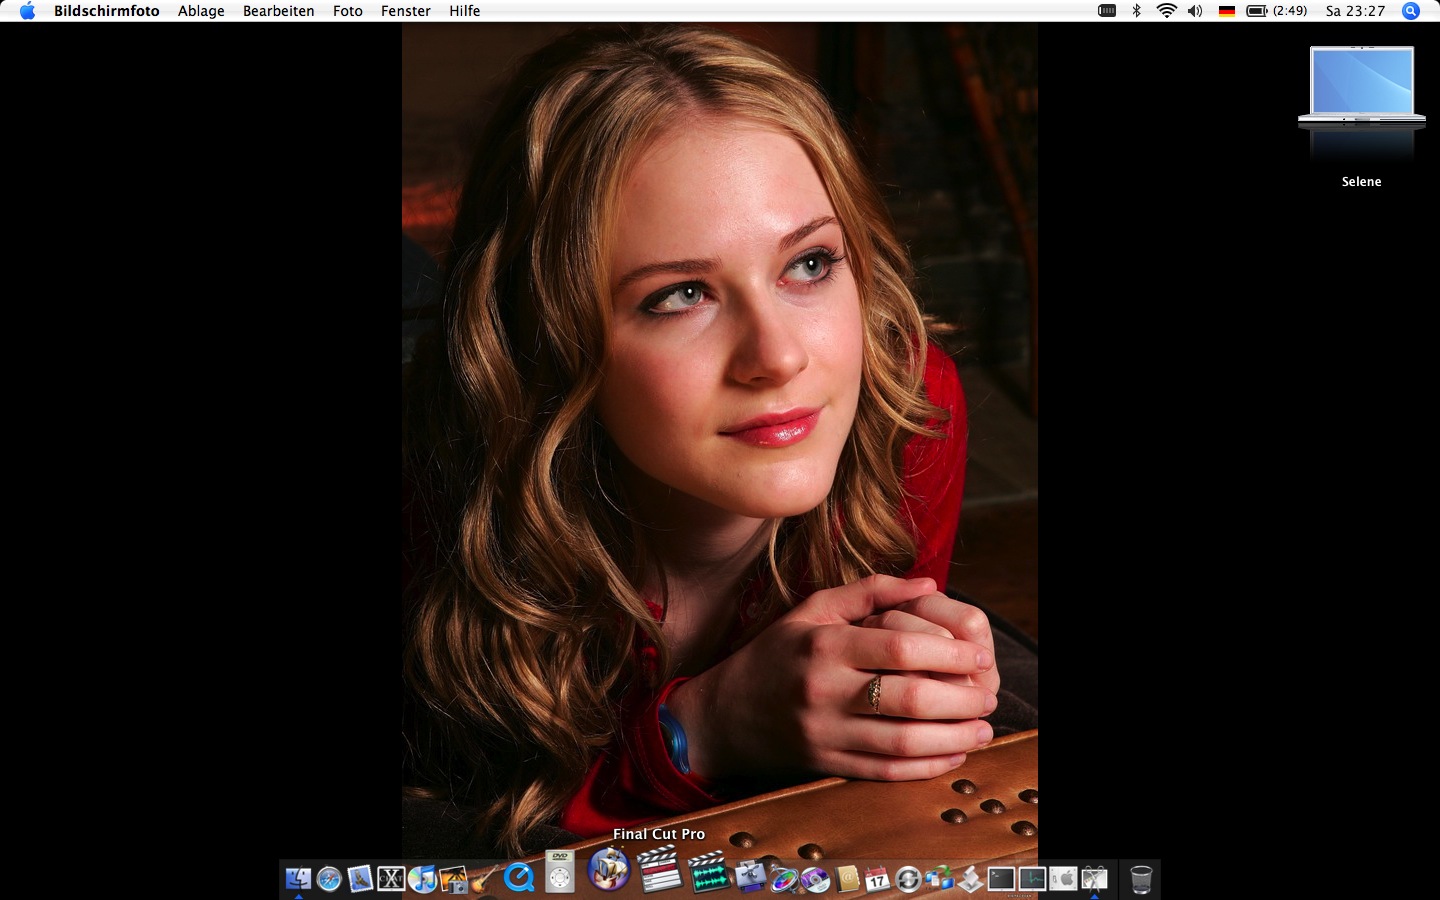1440x900 pixels.
Task: Click the clock Sa 23:27
Action: click(x=1356, y=11)
